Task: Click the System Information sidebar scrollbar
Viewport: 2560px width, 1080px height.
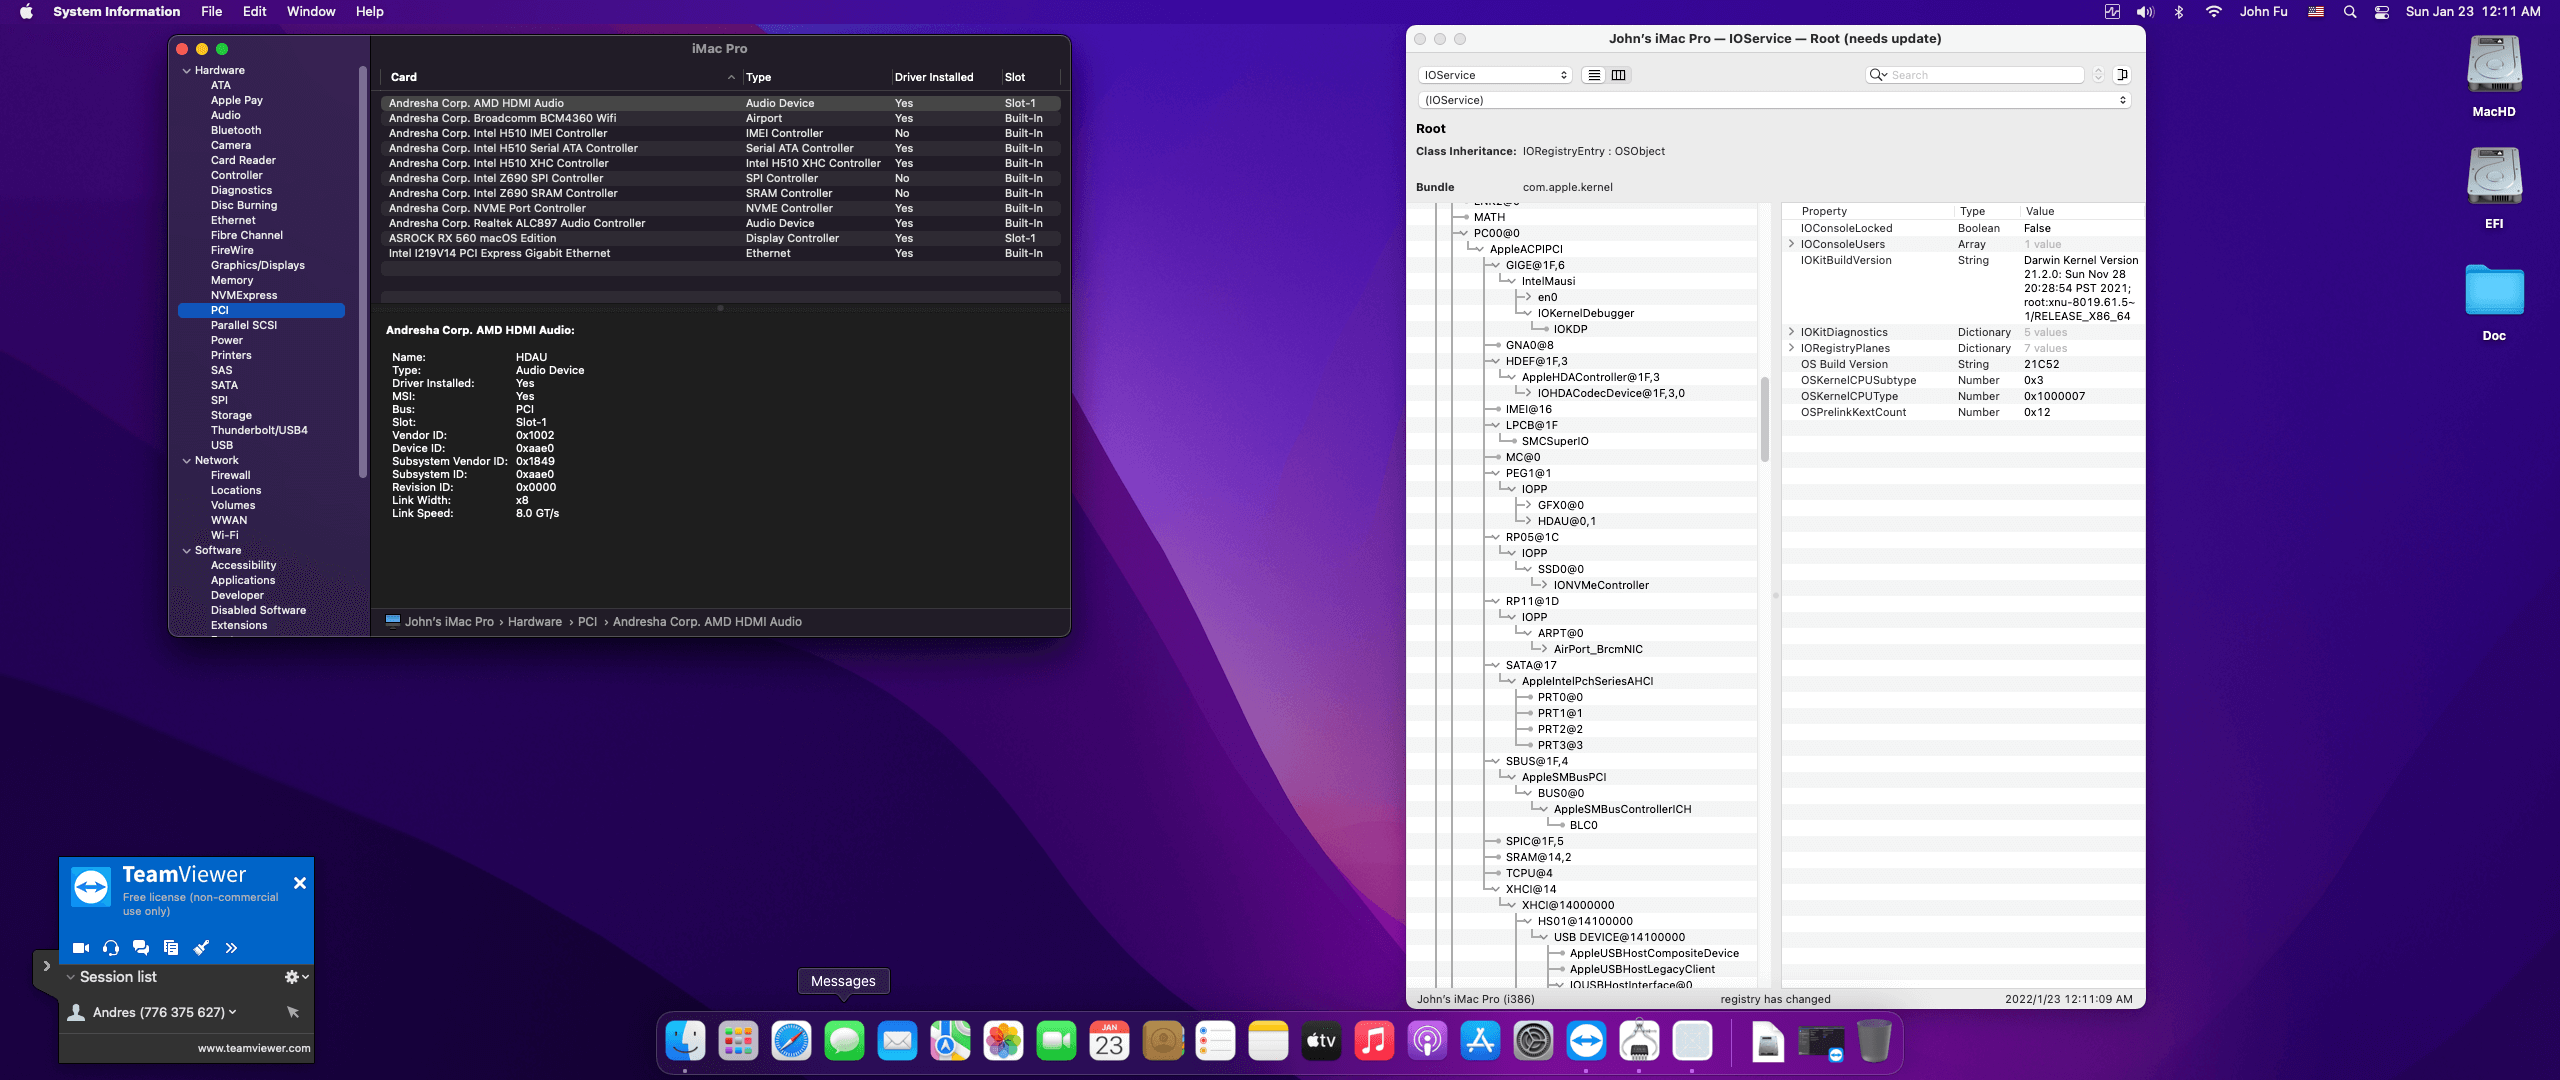Action: coord(362,270)
